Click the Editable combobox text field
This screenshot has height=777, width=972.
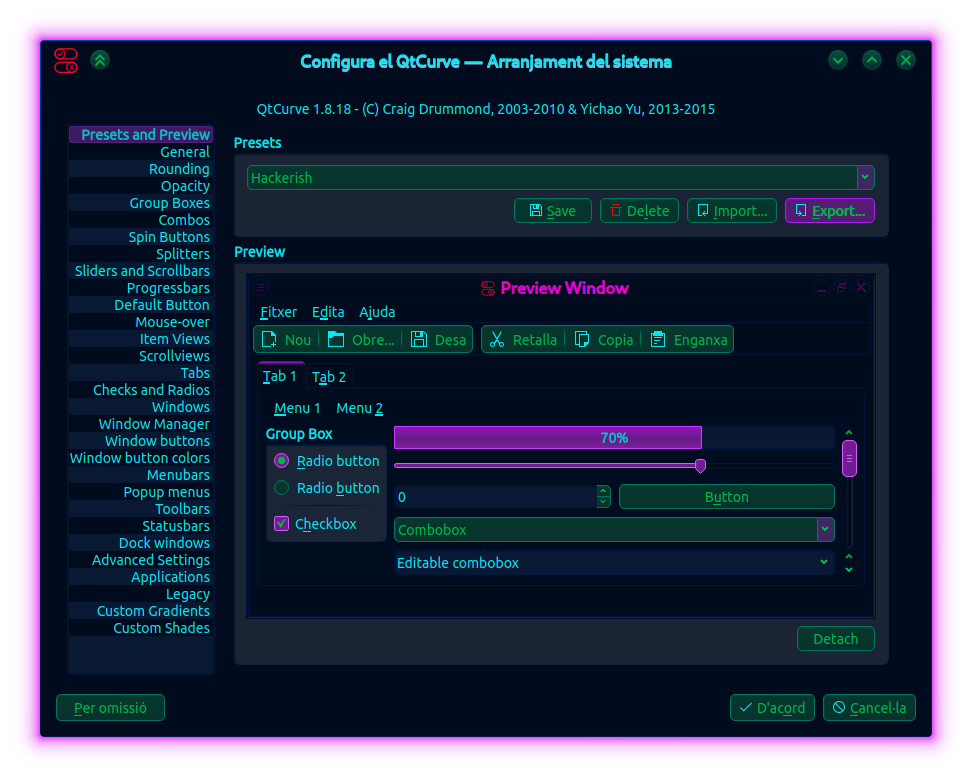point(605,562)
